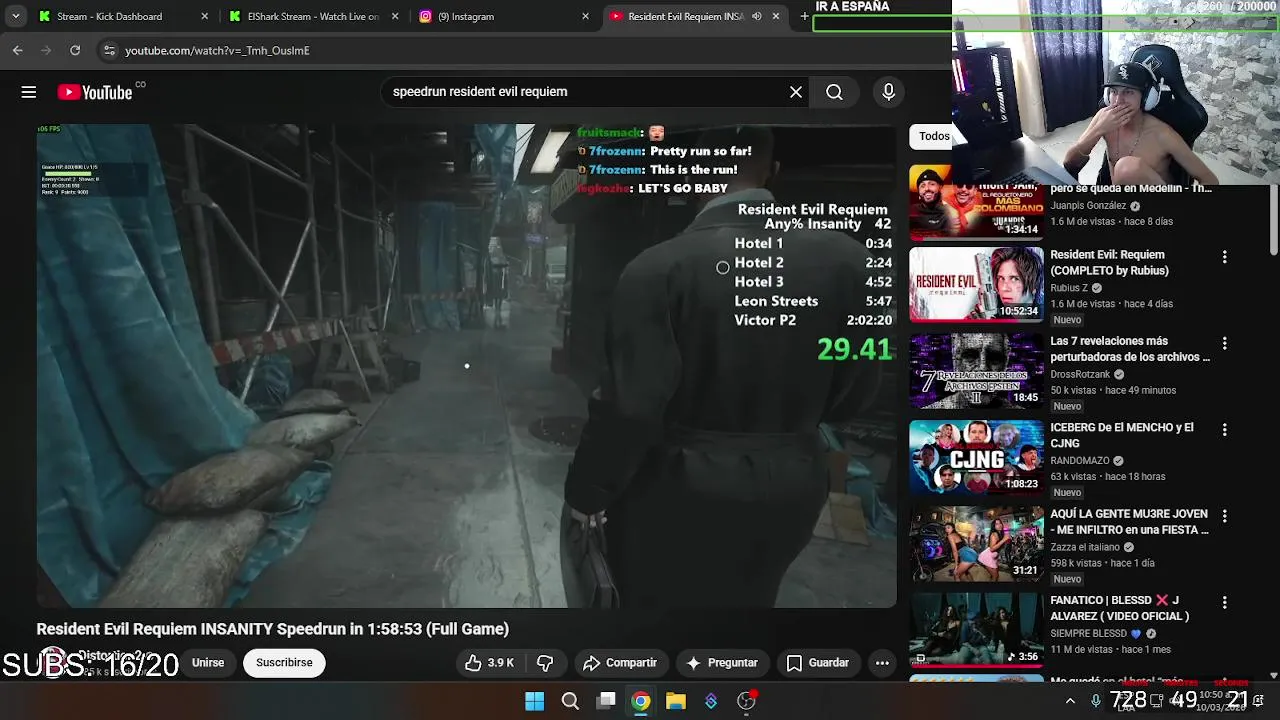Open options for Zazza el italiano video
The height and width of the screenshot is (720, 1280).
1224,516
